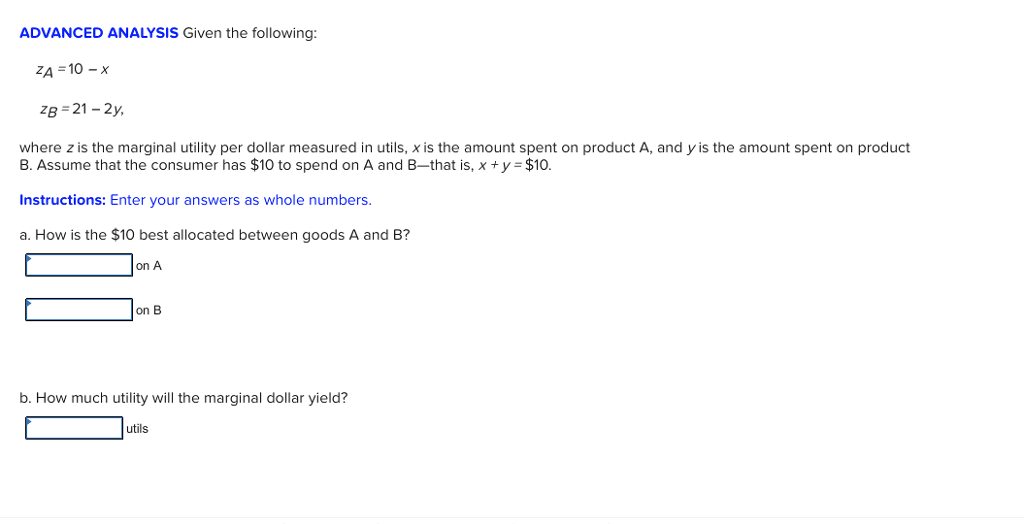Screen dimensions: 1024x524
Task: Select the utils answer input box
Action: click(x=74, y=428)
